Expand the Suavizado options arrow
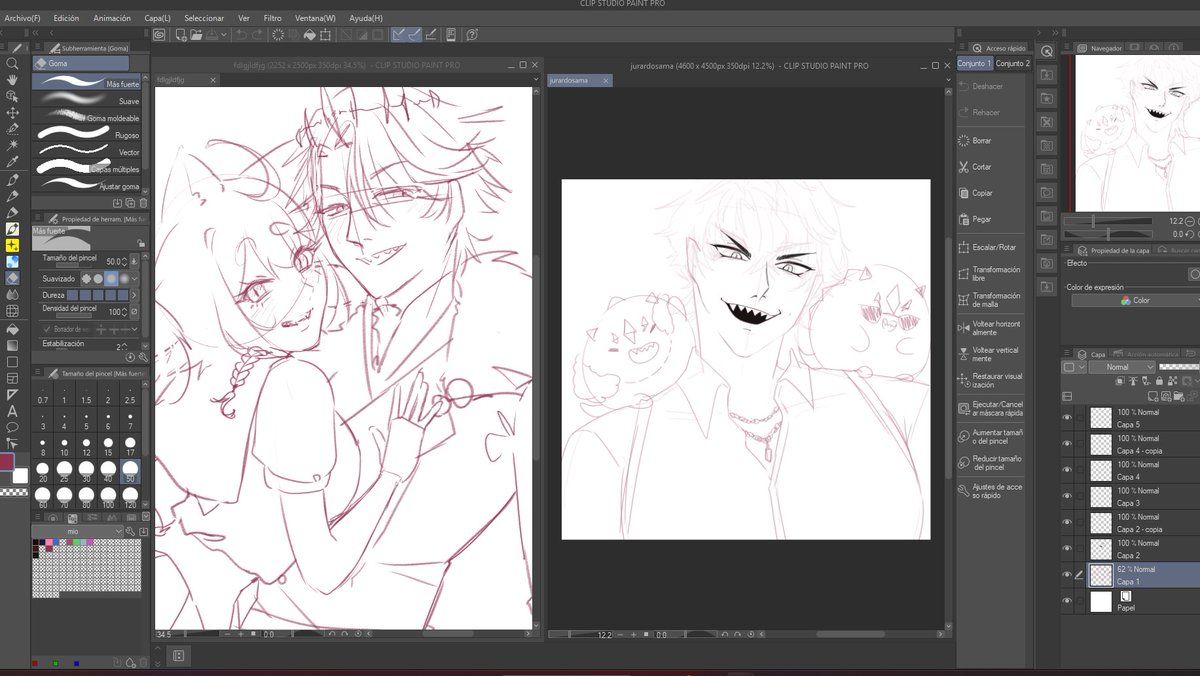 pyautogui.click(x=135, y=279)
